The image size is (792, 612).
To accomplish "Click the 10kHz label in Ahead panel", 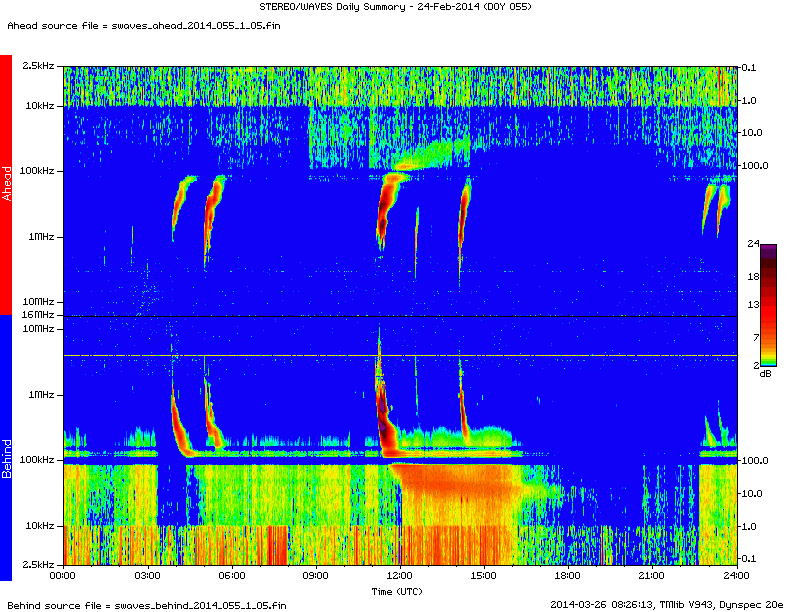I will click(x=40, y=106).
